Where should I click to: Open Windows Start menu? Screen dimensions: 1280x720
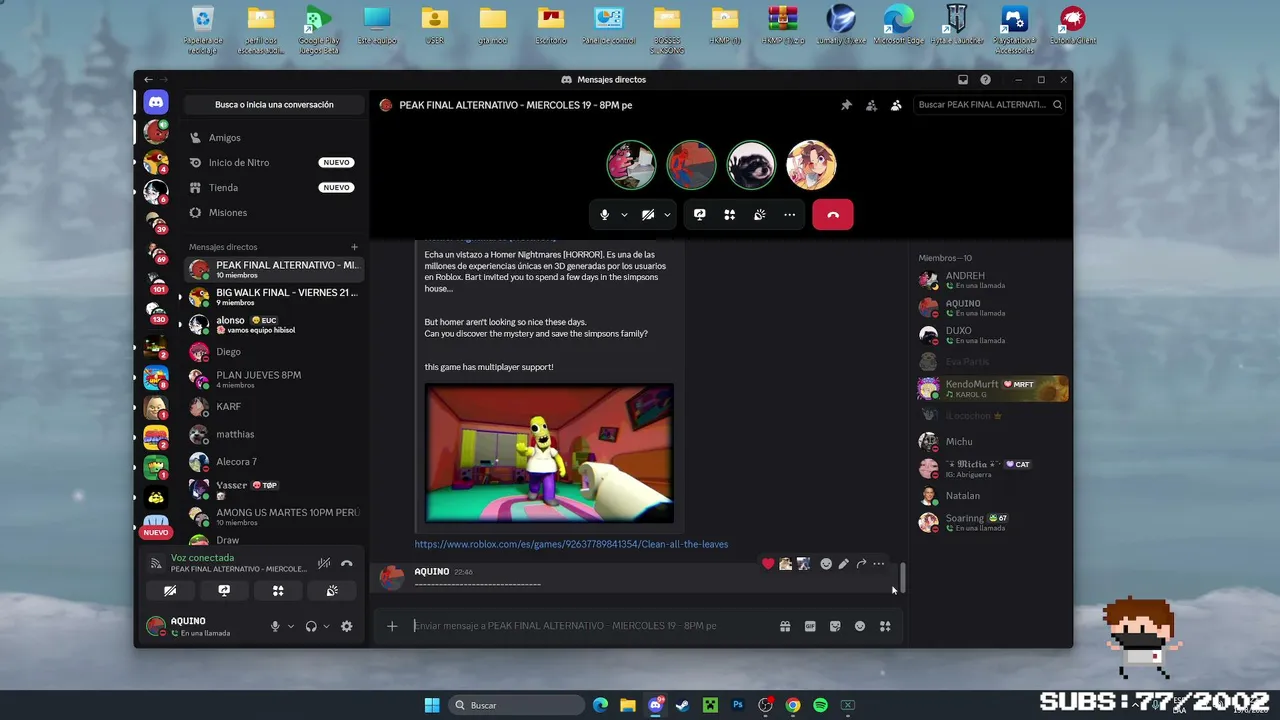point(432,705)
